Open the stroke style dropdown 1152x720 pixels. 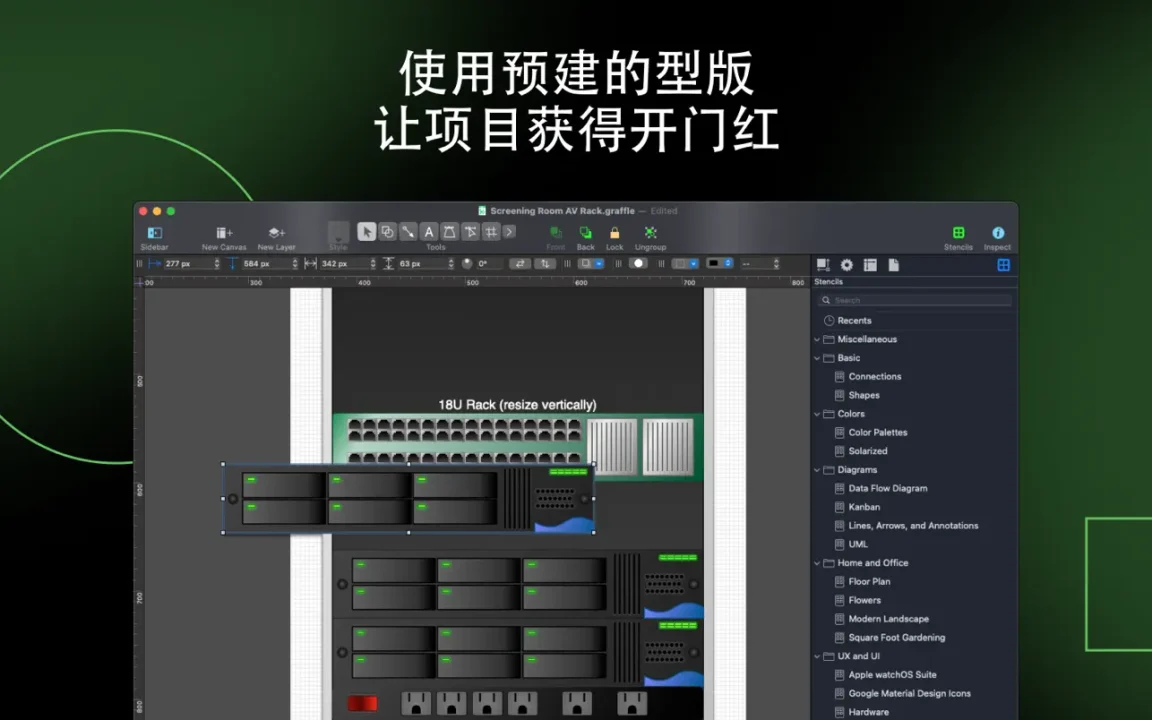click(685, 264)
